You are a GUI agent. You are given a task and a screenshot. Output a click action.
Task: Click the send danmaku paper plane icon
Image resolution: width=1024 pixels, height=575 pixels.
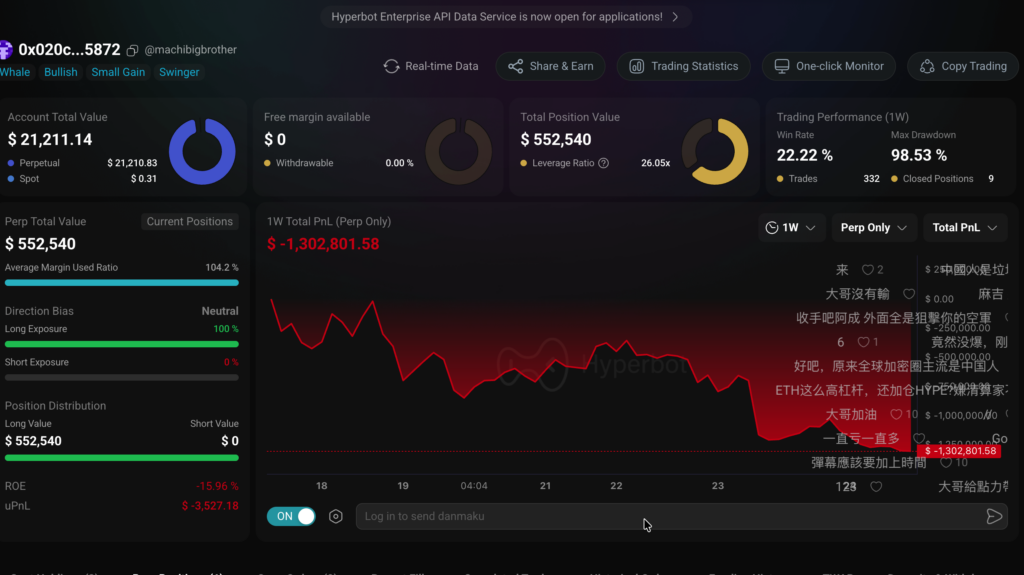993,517
